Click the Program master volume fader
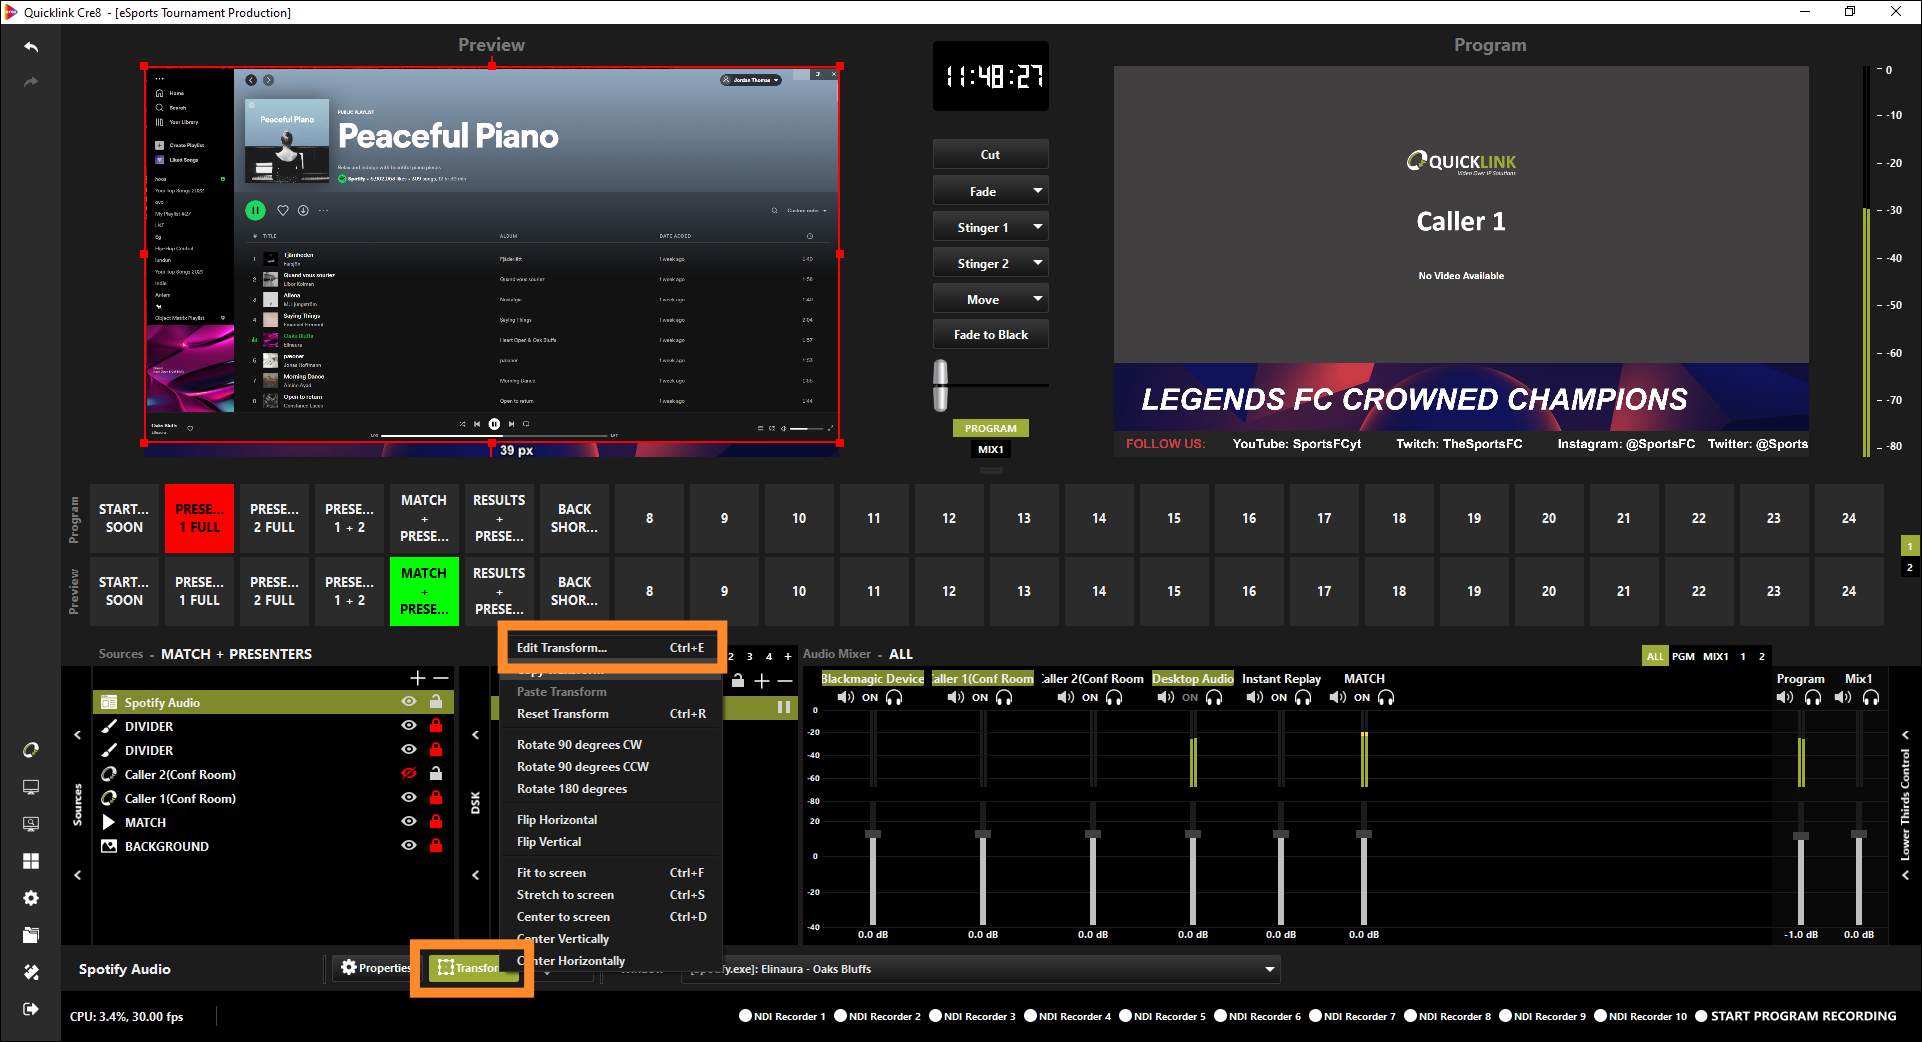Image resolution: width=1922 pixels, height=1042 pixels. click(x=1801, y=835)
